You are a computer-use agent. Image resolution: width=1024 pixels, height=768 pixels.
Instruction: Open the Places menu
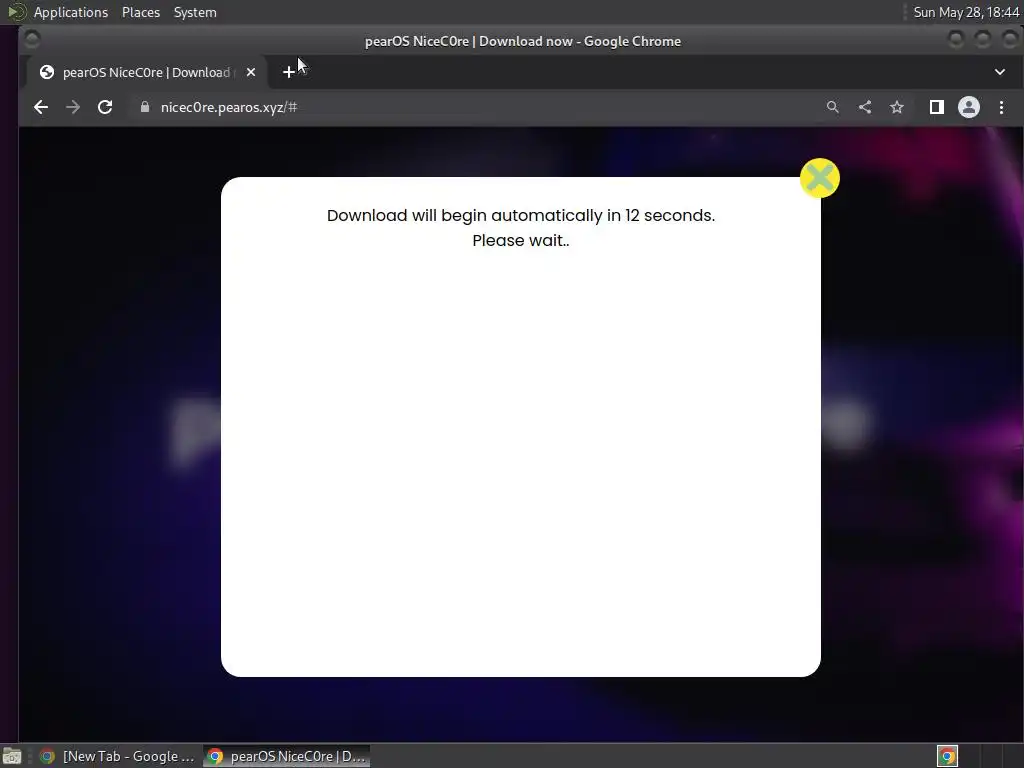point(140,12)
